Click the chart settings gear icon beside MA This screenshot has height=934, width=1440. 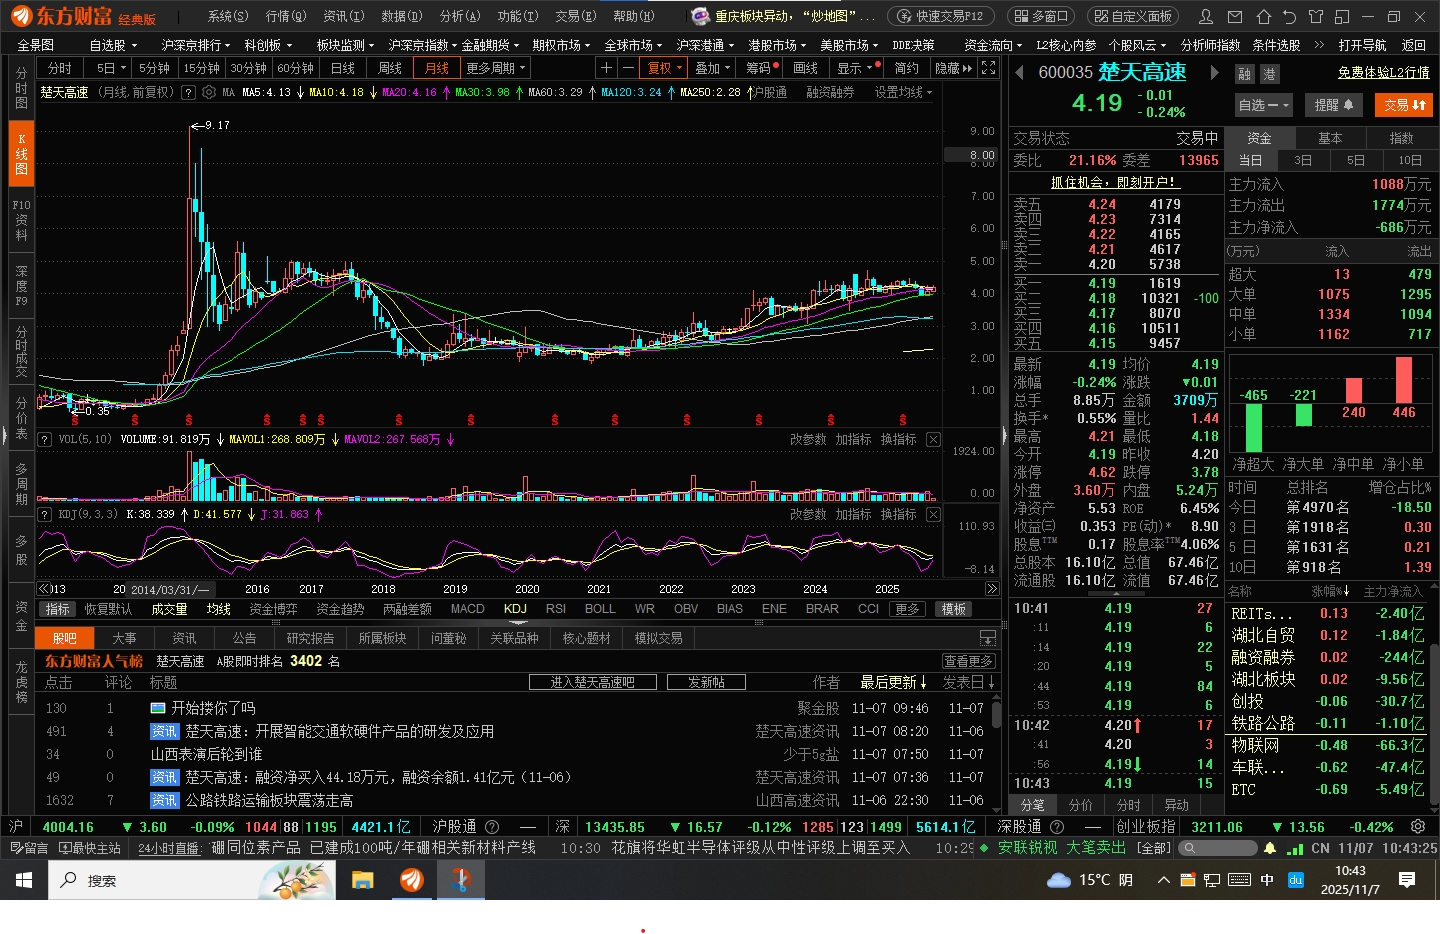[x=209, y=92]
